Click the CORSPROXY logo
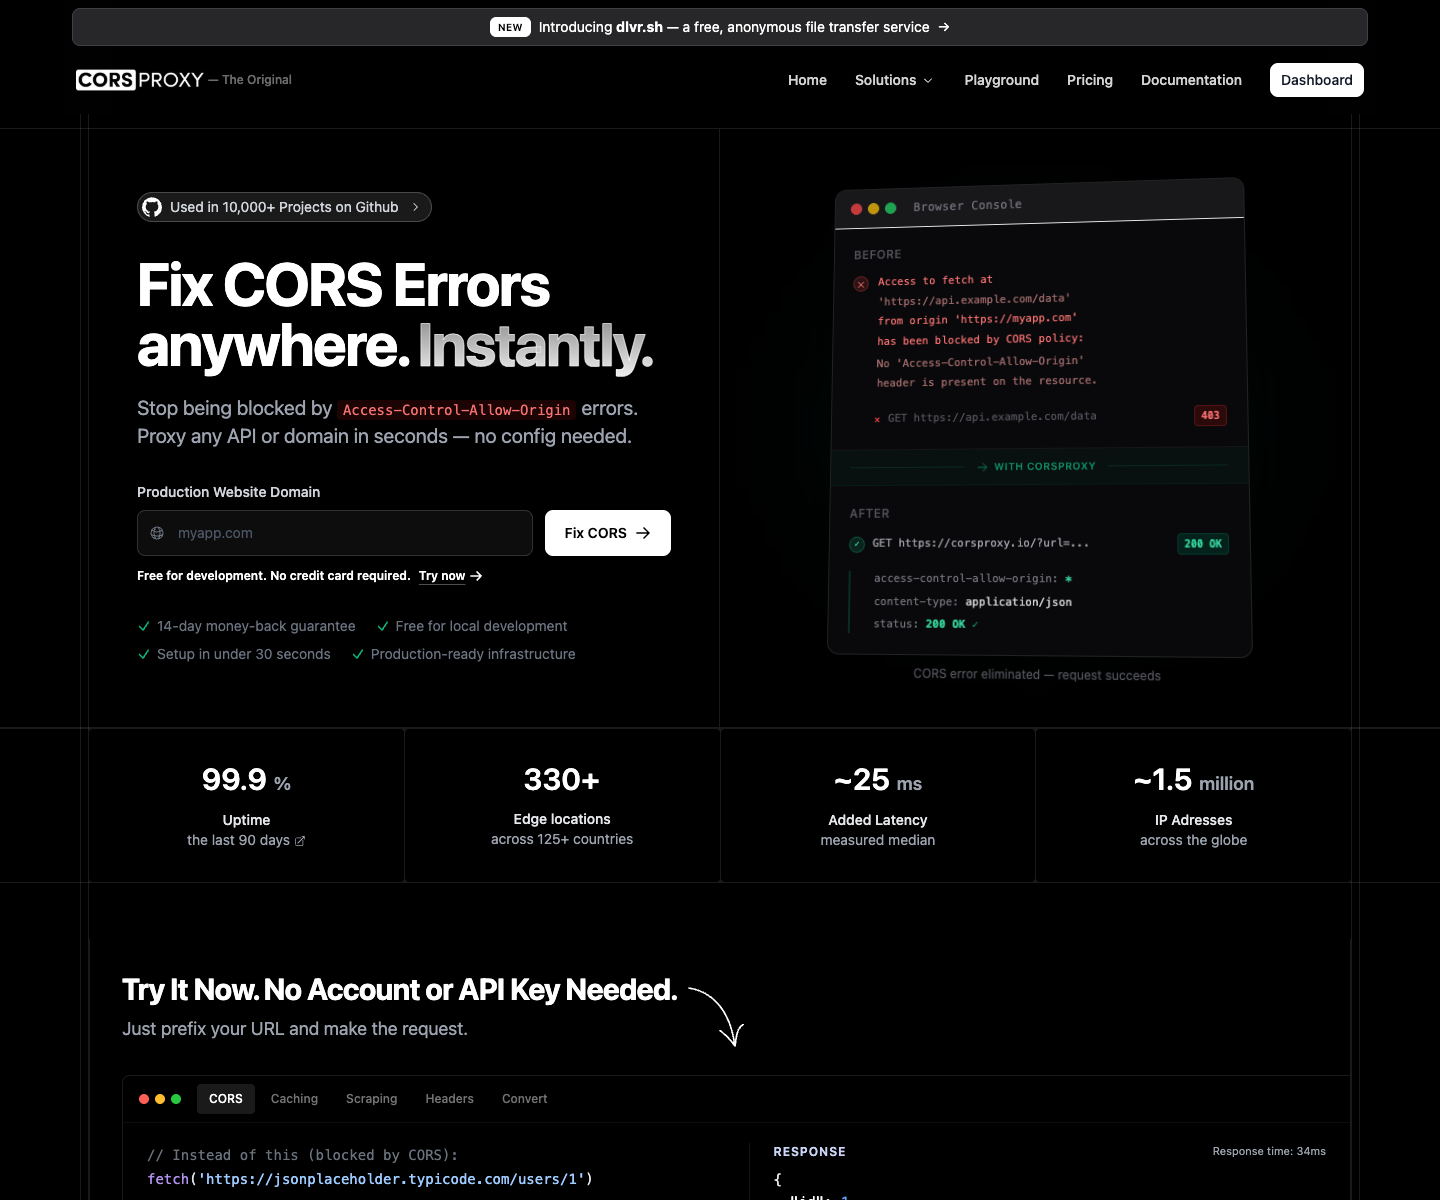This screenshot has width=1440, height=1200. coord(140,80)
